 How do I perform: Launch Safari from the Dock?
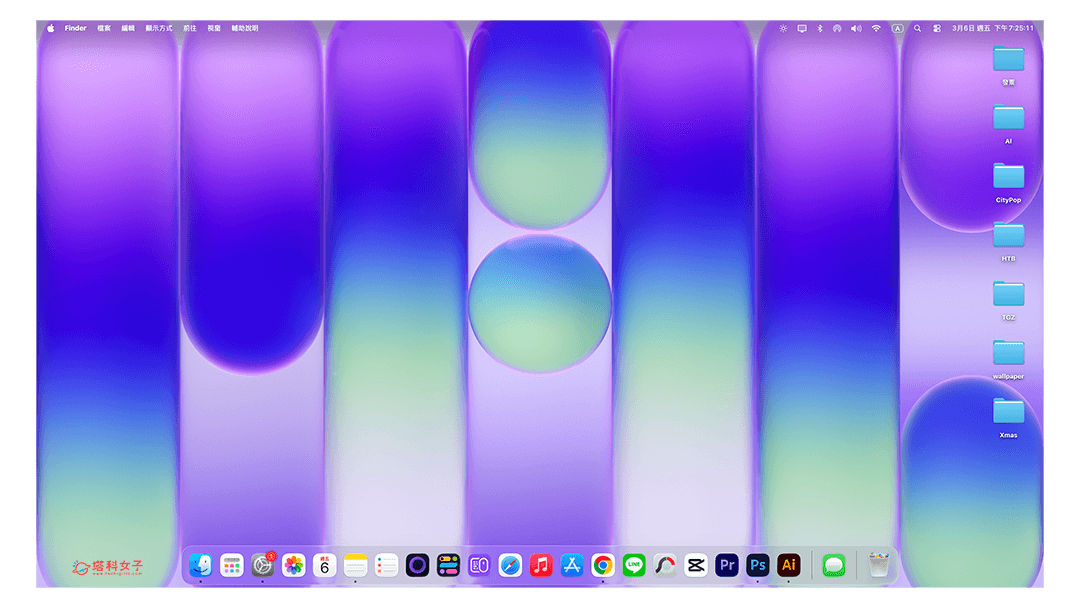(x=510, y=565)
